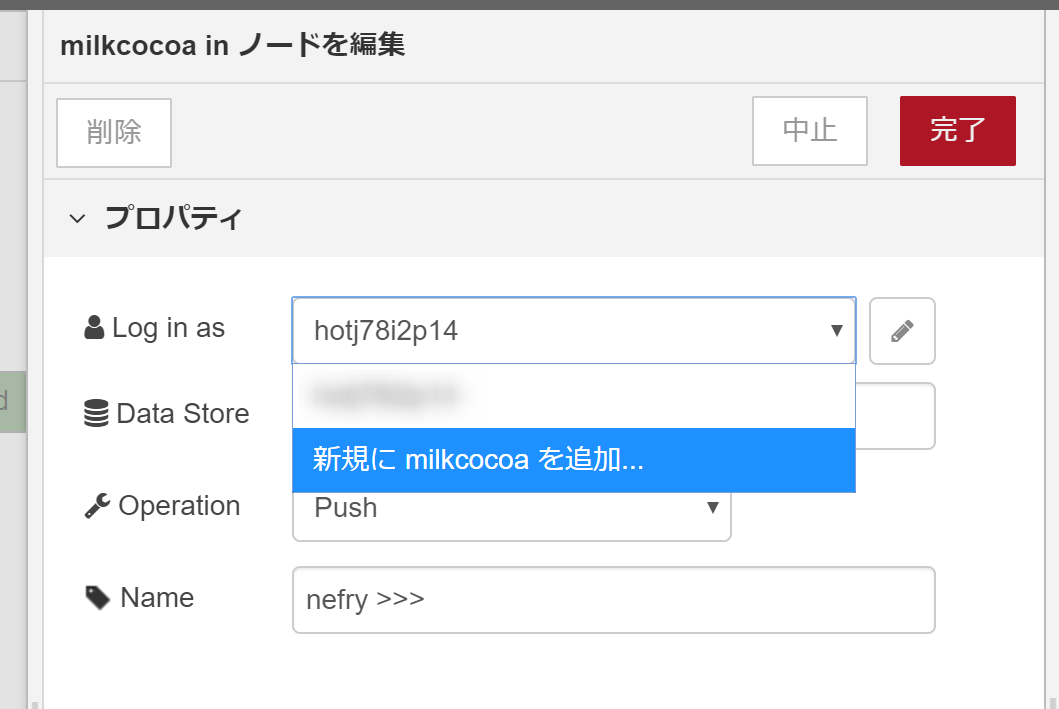Collapse the プロパティ section chevron
Screen dimensions: 1059x709
pos(77,218)
